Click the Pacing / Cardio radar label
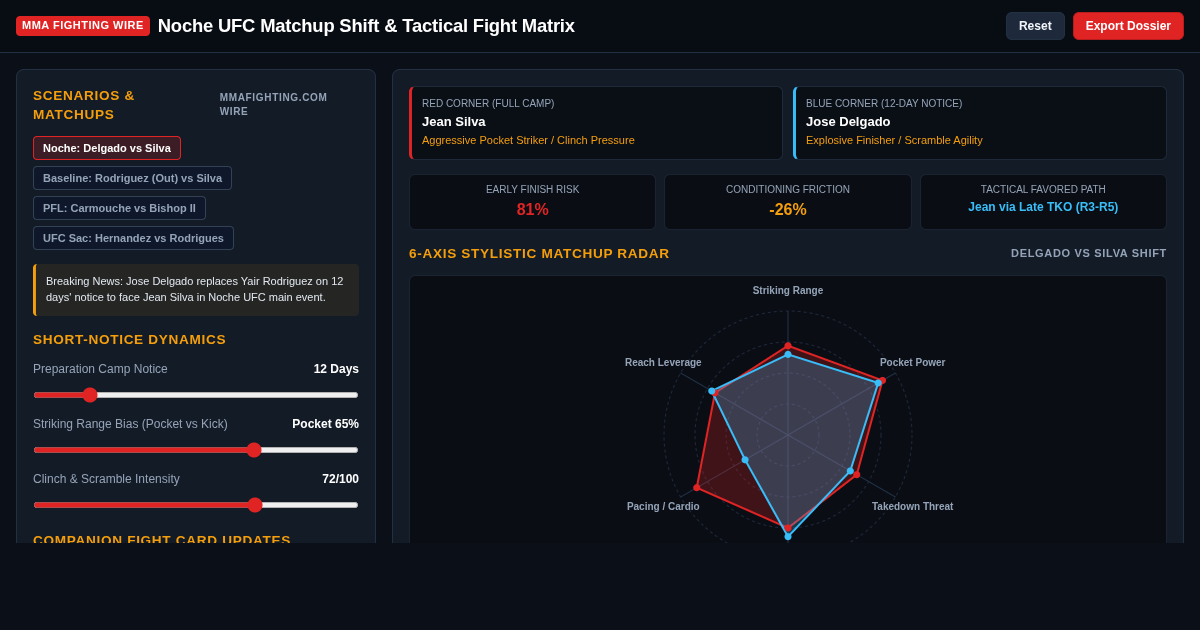The image size is (1200, 630). 663,507
